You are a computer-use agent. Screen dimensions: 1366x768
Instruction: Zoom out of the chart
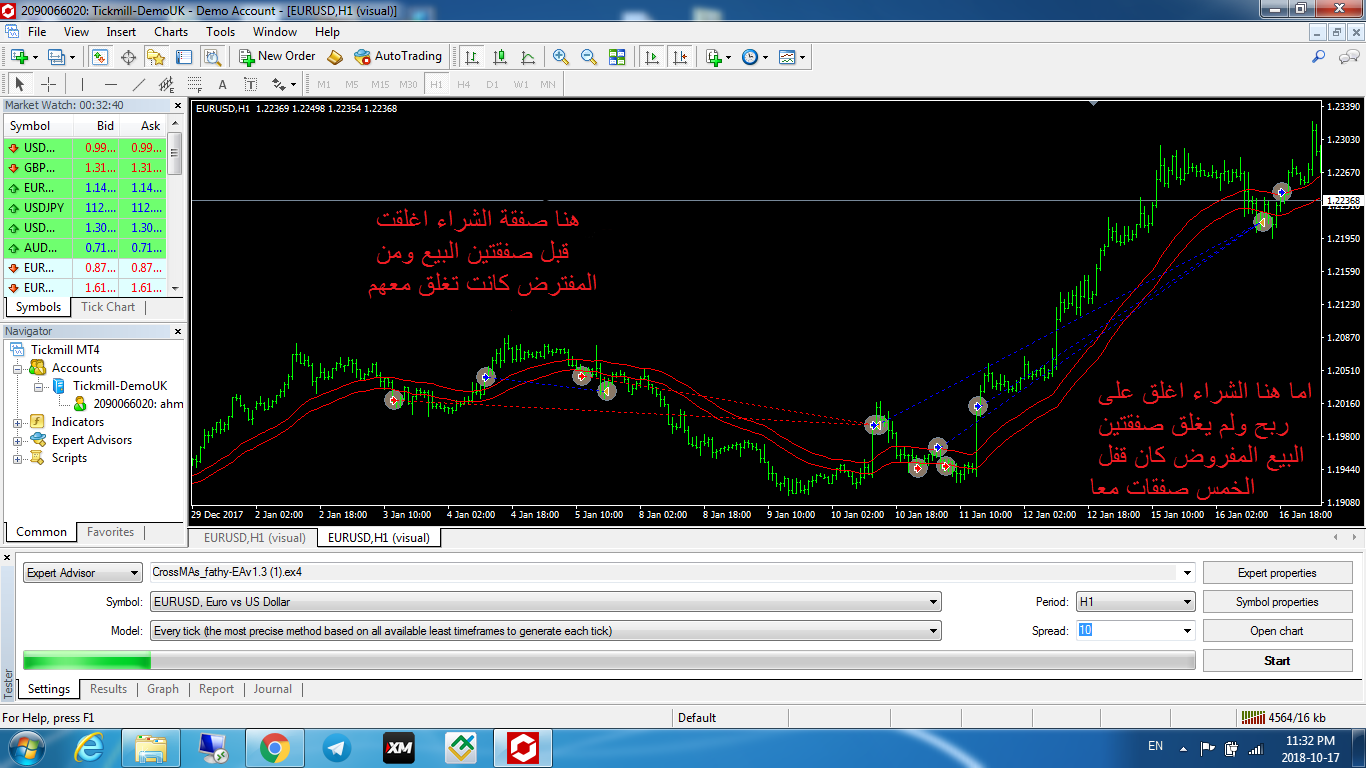(589, 57)
